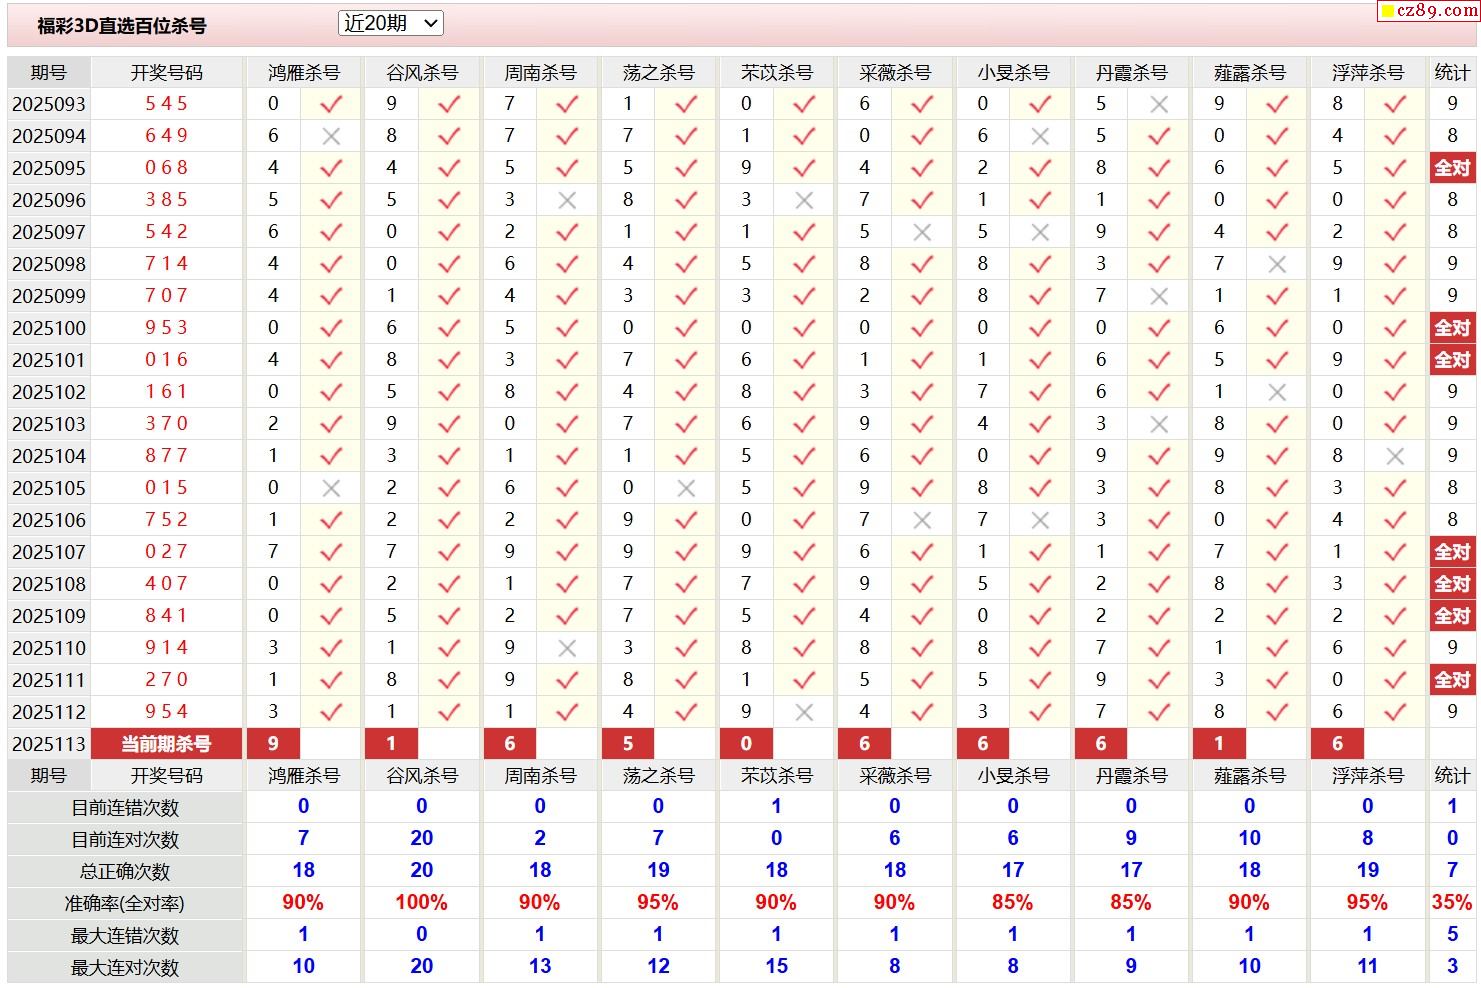Click the check mark for 荡之杀号 in row 2025098
The width and height of the screenshot is (1481, 988).
click(x=686, y=264)
